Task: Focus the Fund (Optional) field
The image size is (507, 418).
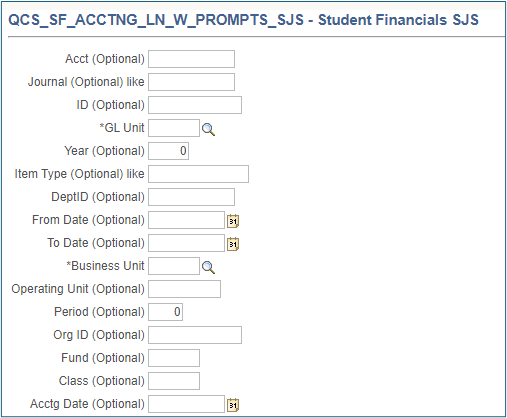Action: (x=174, y=358)
